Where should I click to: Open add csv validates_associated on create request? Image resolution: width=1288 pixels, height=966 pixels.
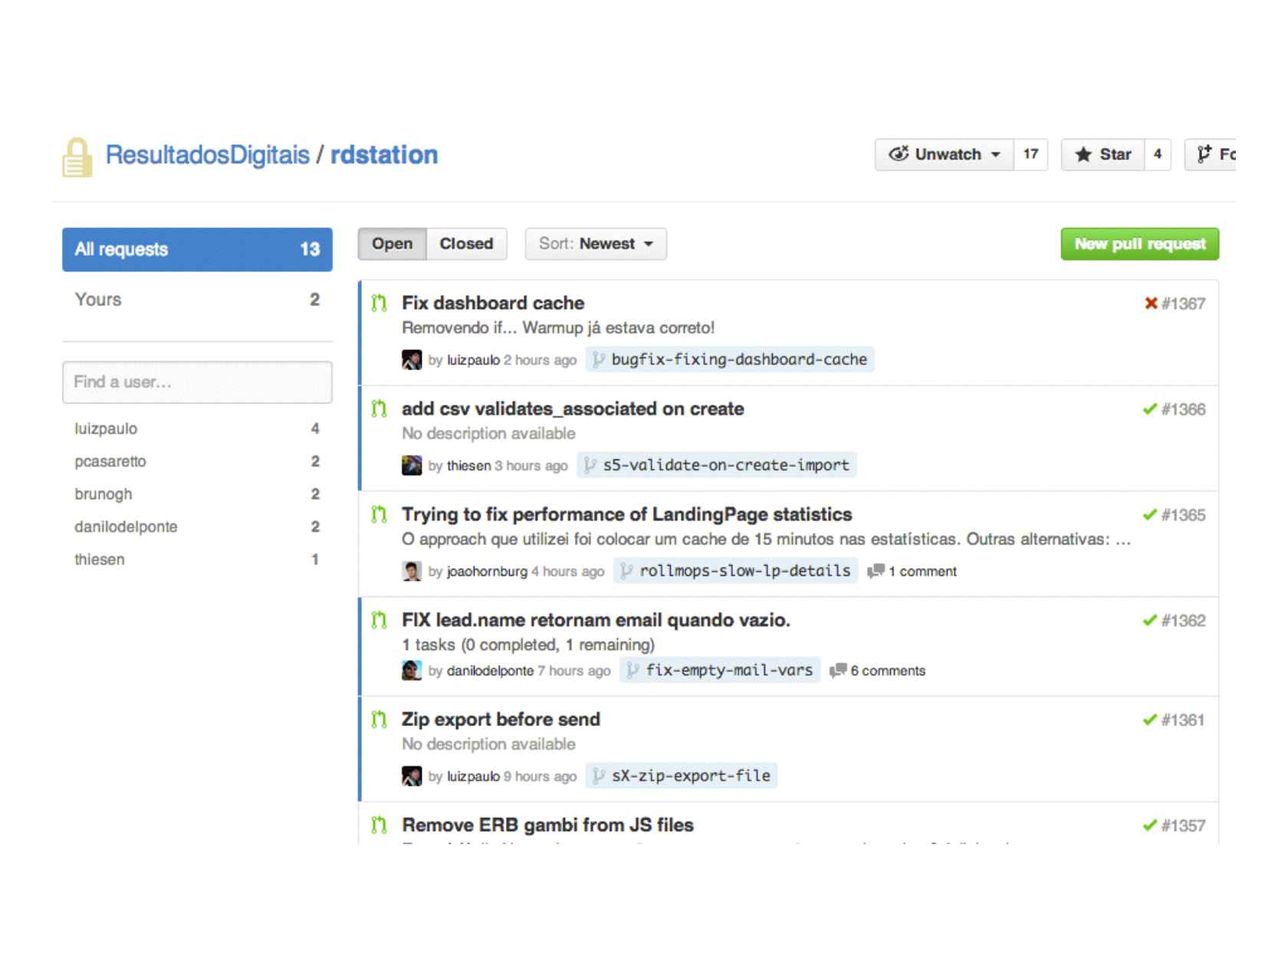click(573, 409)
